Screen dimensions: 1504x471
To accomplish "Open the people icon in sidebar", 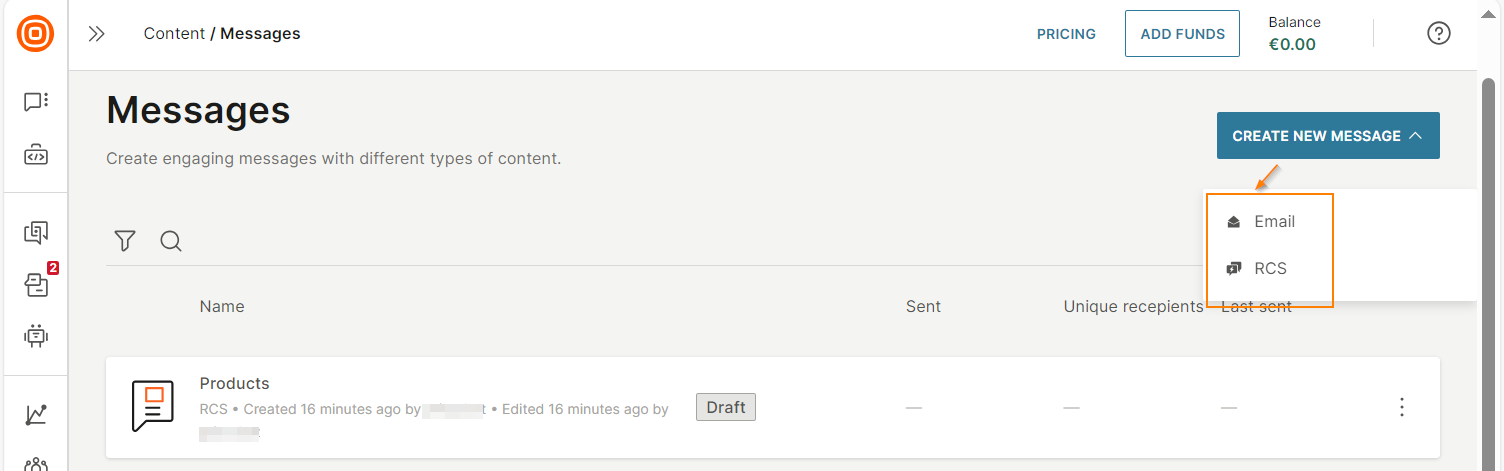I will (x=36, y=463).
